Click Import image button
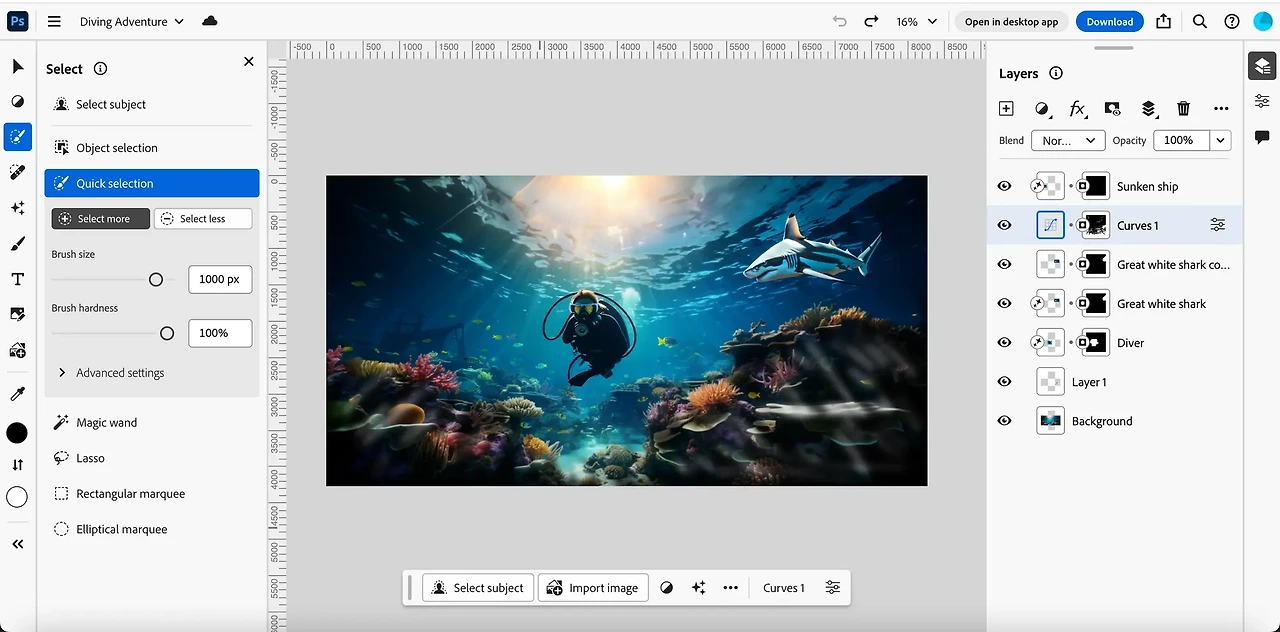 pyautogui.click(x=593, y=588)
